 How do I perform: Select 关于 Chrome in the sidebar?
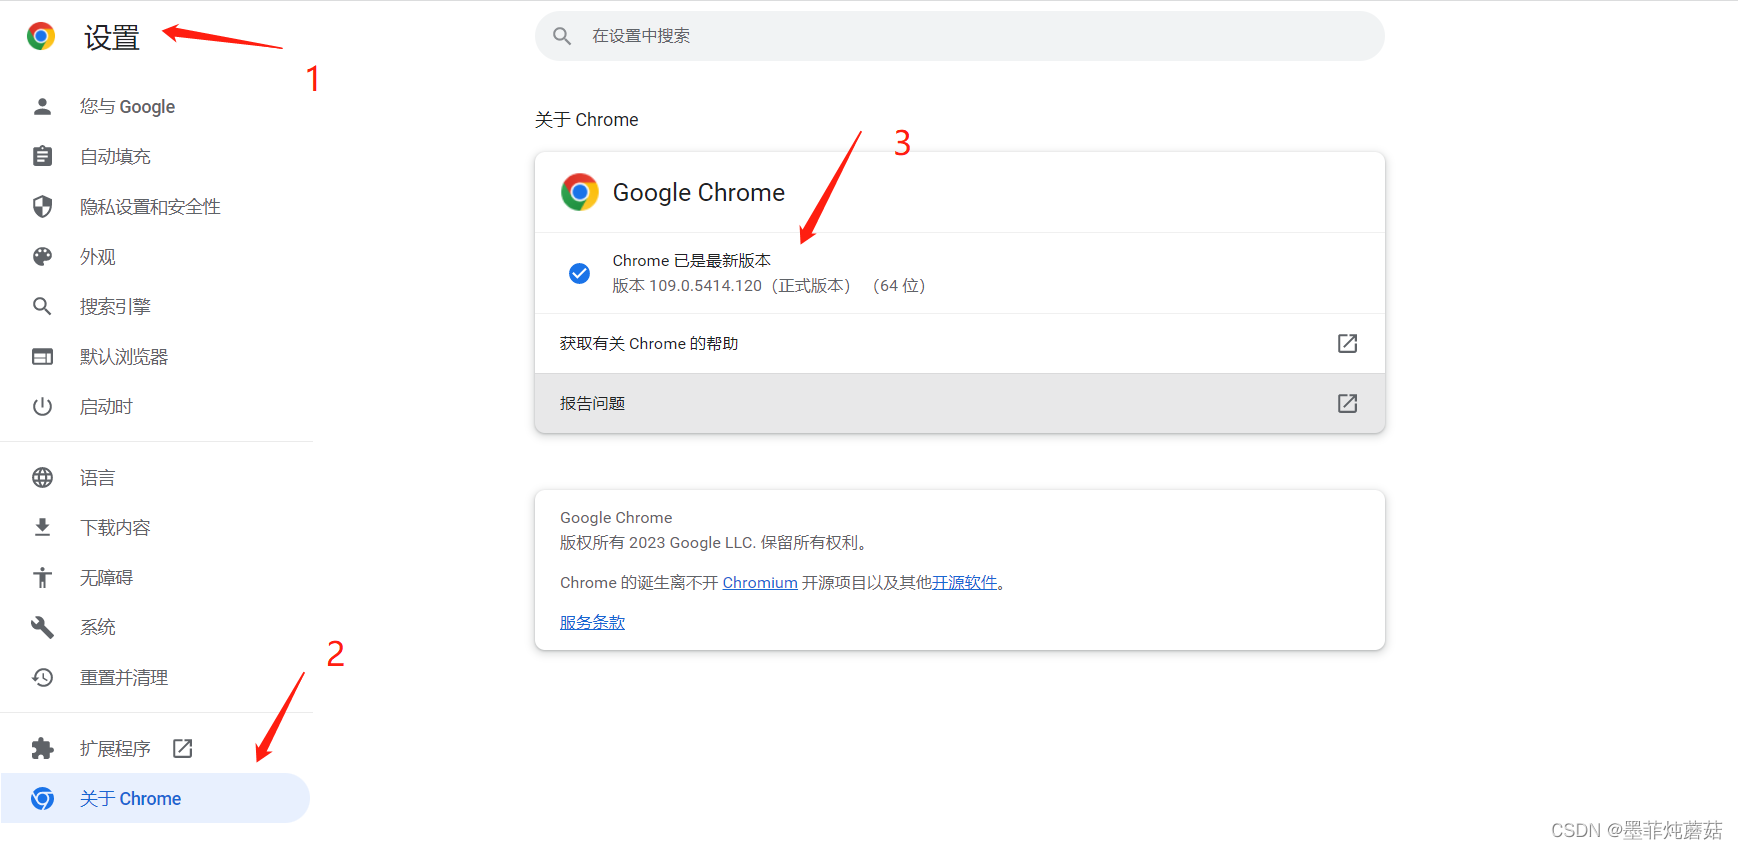pyautogui.click(x=155, y=798)
